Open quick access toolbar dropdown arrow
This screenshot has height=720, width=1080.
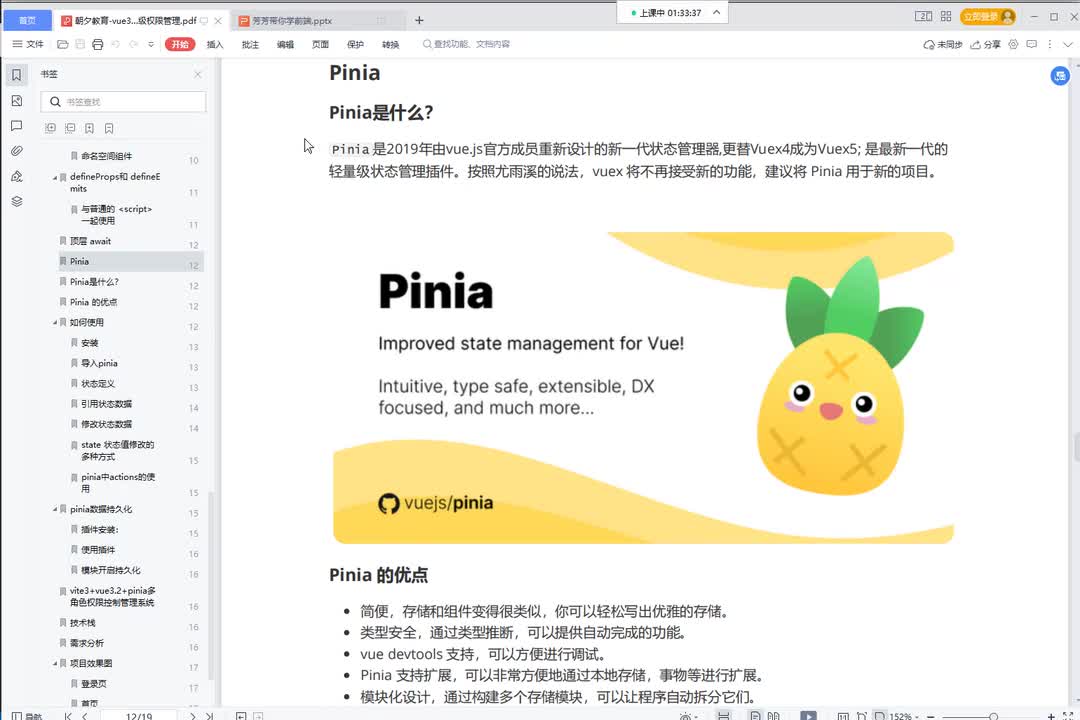pyautogui.click(x=151, y=44)
